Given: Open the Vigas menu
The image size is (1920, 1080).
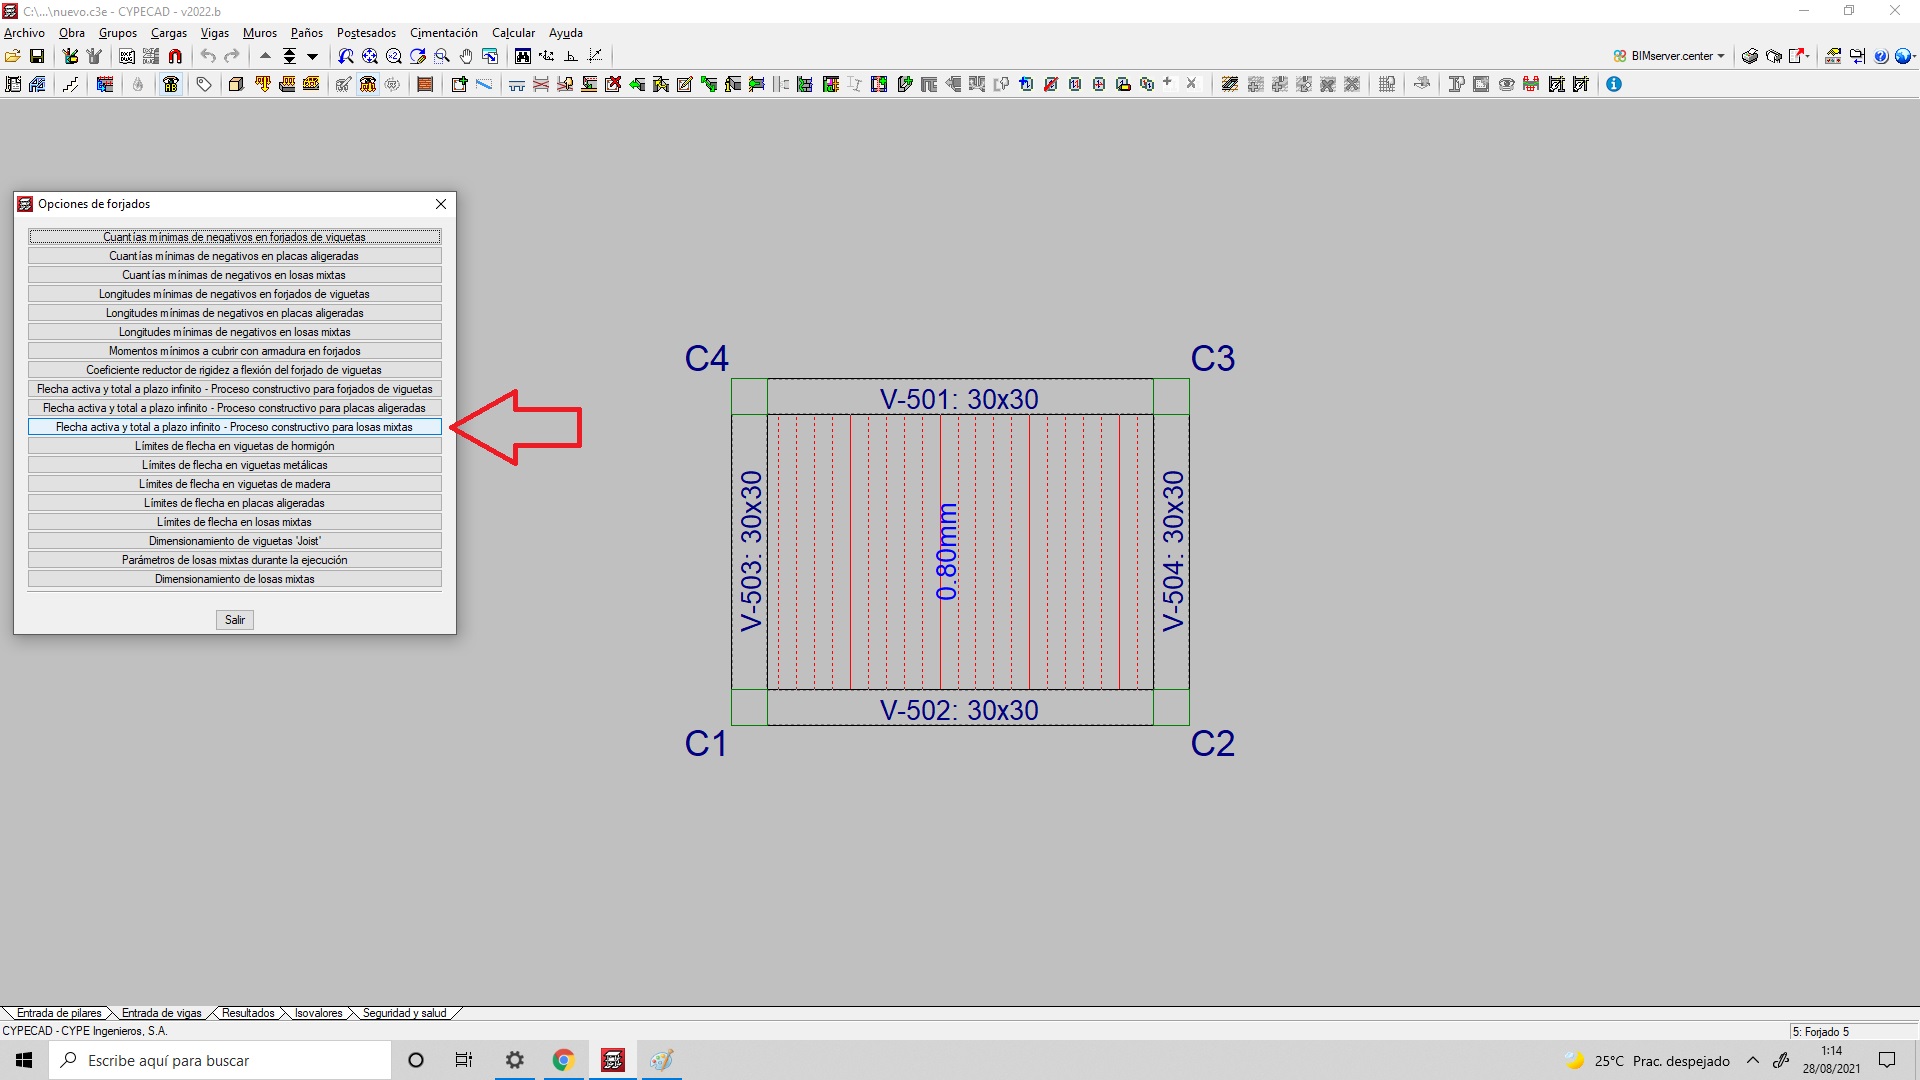Looking at the screenshot, I should pyautogui.click(x=214, y=33).
